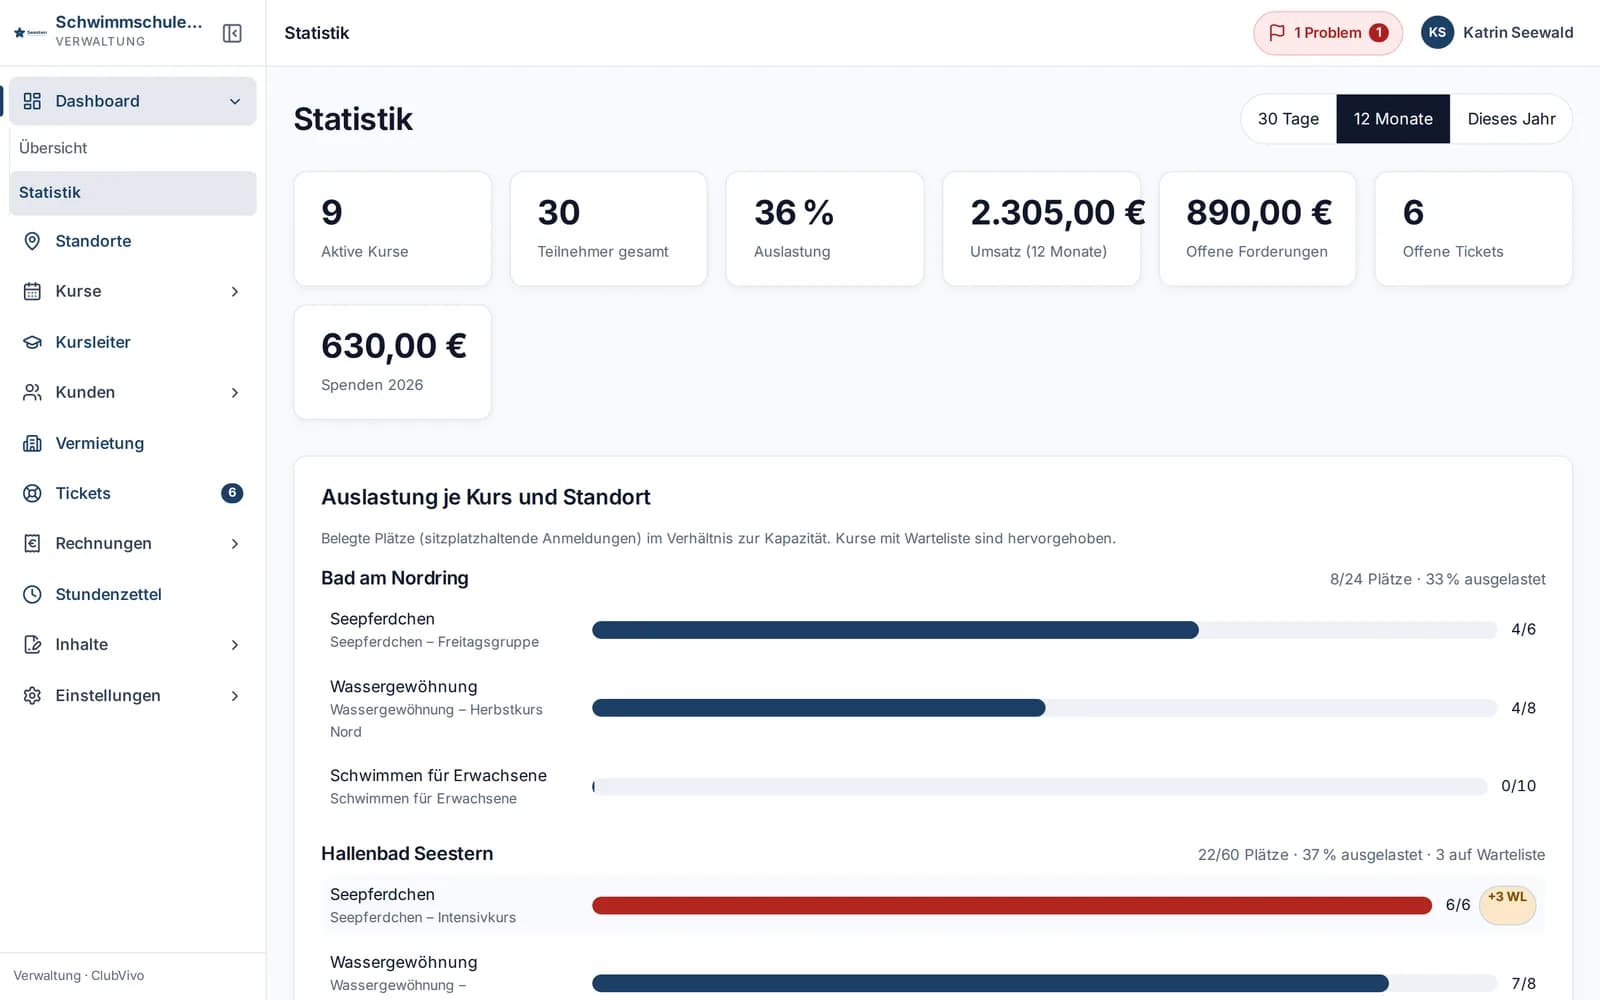
Task: Expand the Rechnungen submenu chevron
Action: pyautogui.click(x=235, y=543)
